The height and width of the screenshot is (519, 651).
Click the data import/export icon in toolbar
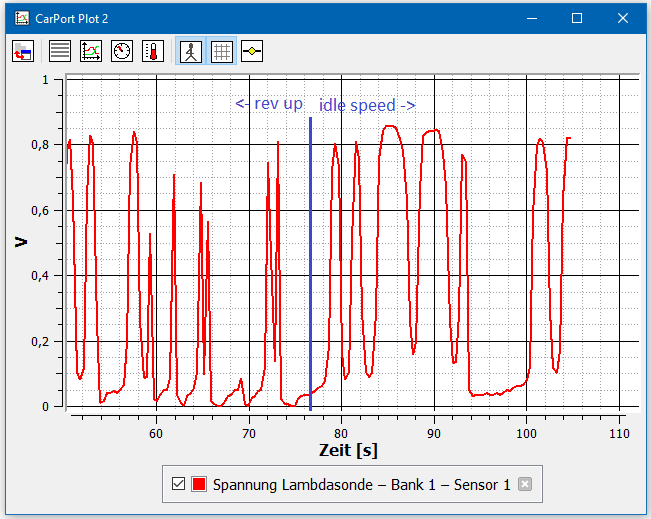pyautogui.click(x=23, y=51)
